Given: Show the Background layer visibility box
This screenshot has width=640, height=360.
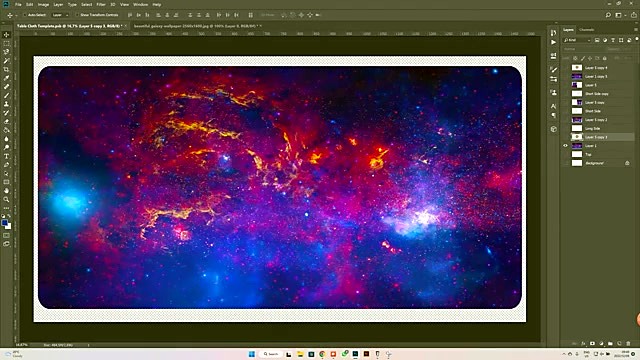Looking at the screenshot, I should click(x=565, y=163).
